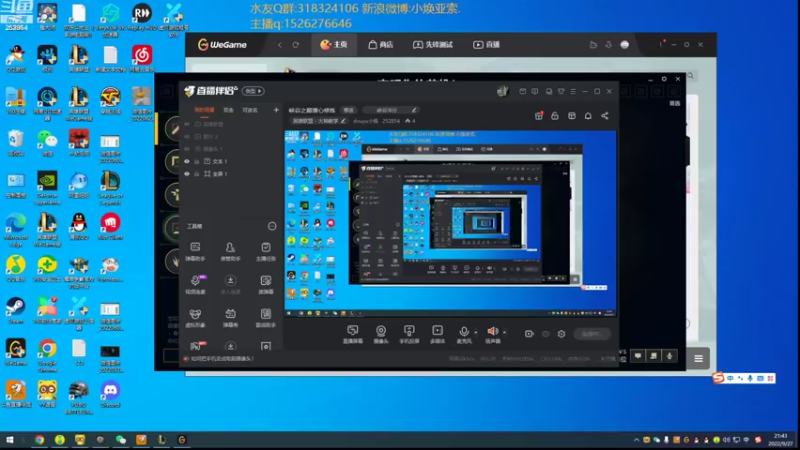
Task: Open the shirt skin icon in title bar
Action: [x=561, y=91]
